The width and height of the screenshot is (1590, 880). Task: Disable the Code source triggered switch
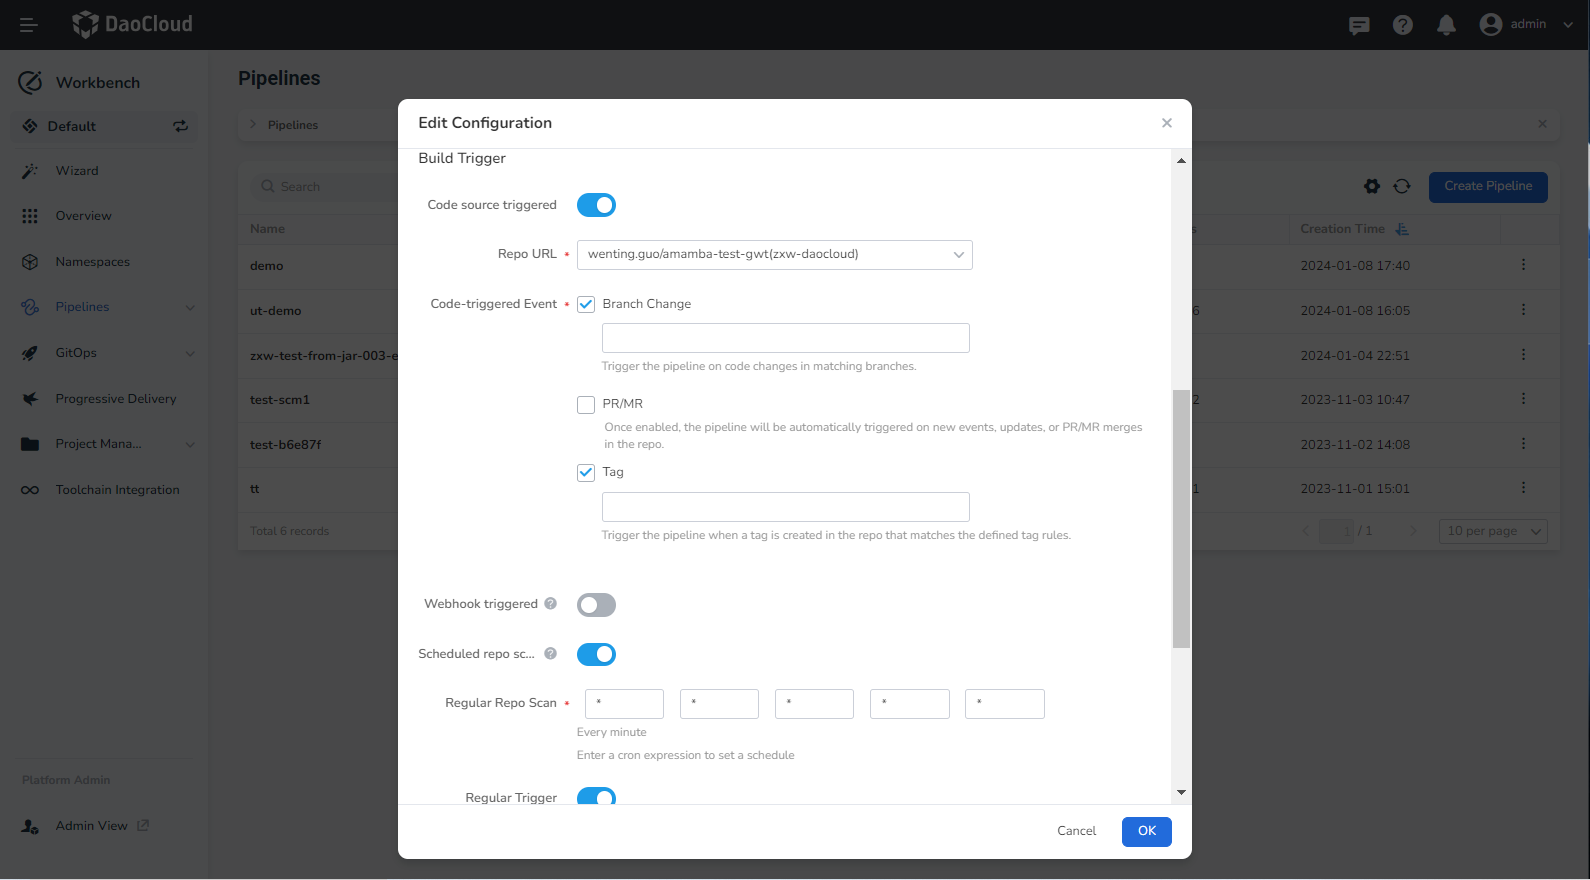pos(596,205)
